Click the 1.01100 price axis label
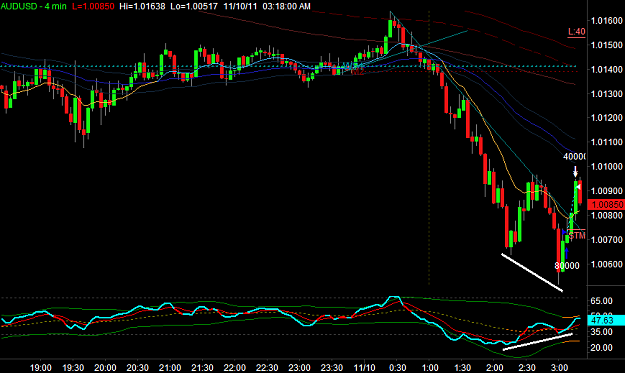 click(x=607, y=142)
